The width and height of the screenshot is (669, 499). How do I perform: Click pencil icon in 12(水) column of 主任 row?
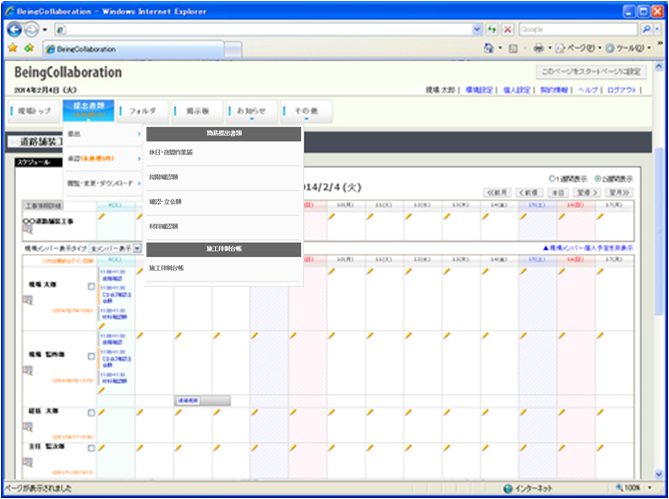pyautogui.click(x=408, y=447)
